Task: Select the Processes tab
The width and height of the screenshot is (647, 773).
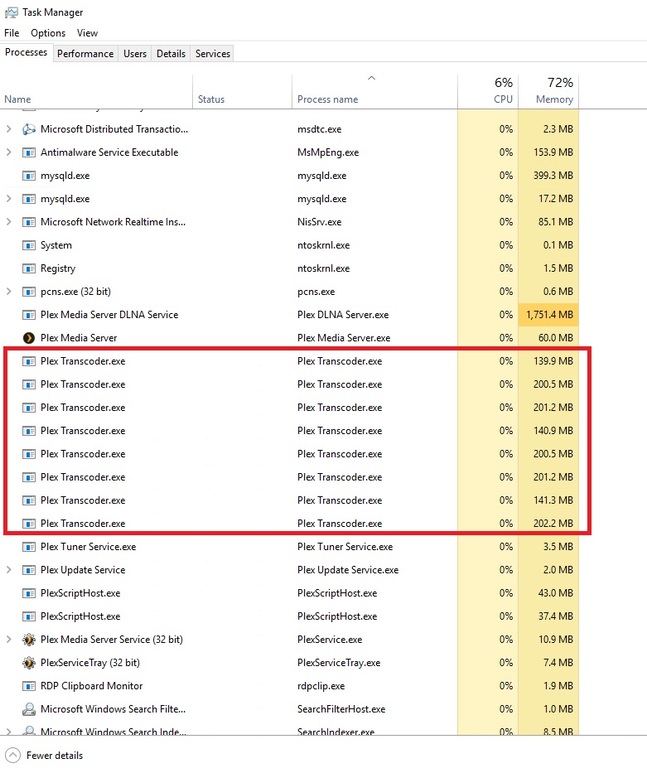Action: pyautogui.click(x=26, y=52)
